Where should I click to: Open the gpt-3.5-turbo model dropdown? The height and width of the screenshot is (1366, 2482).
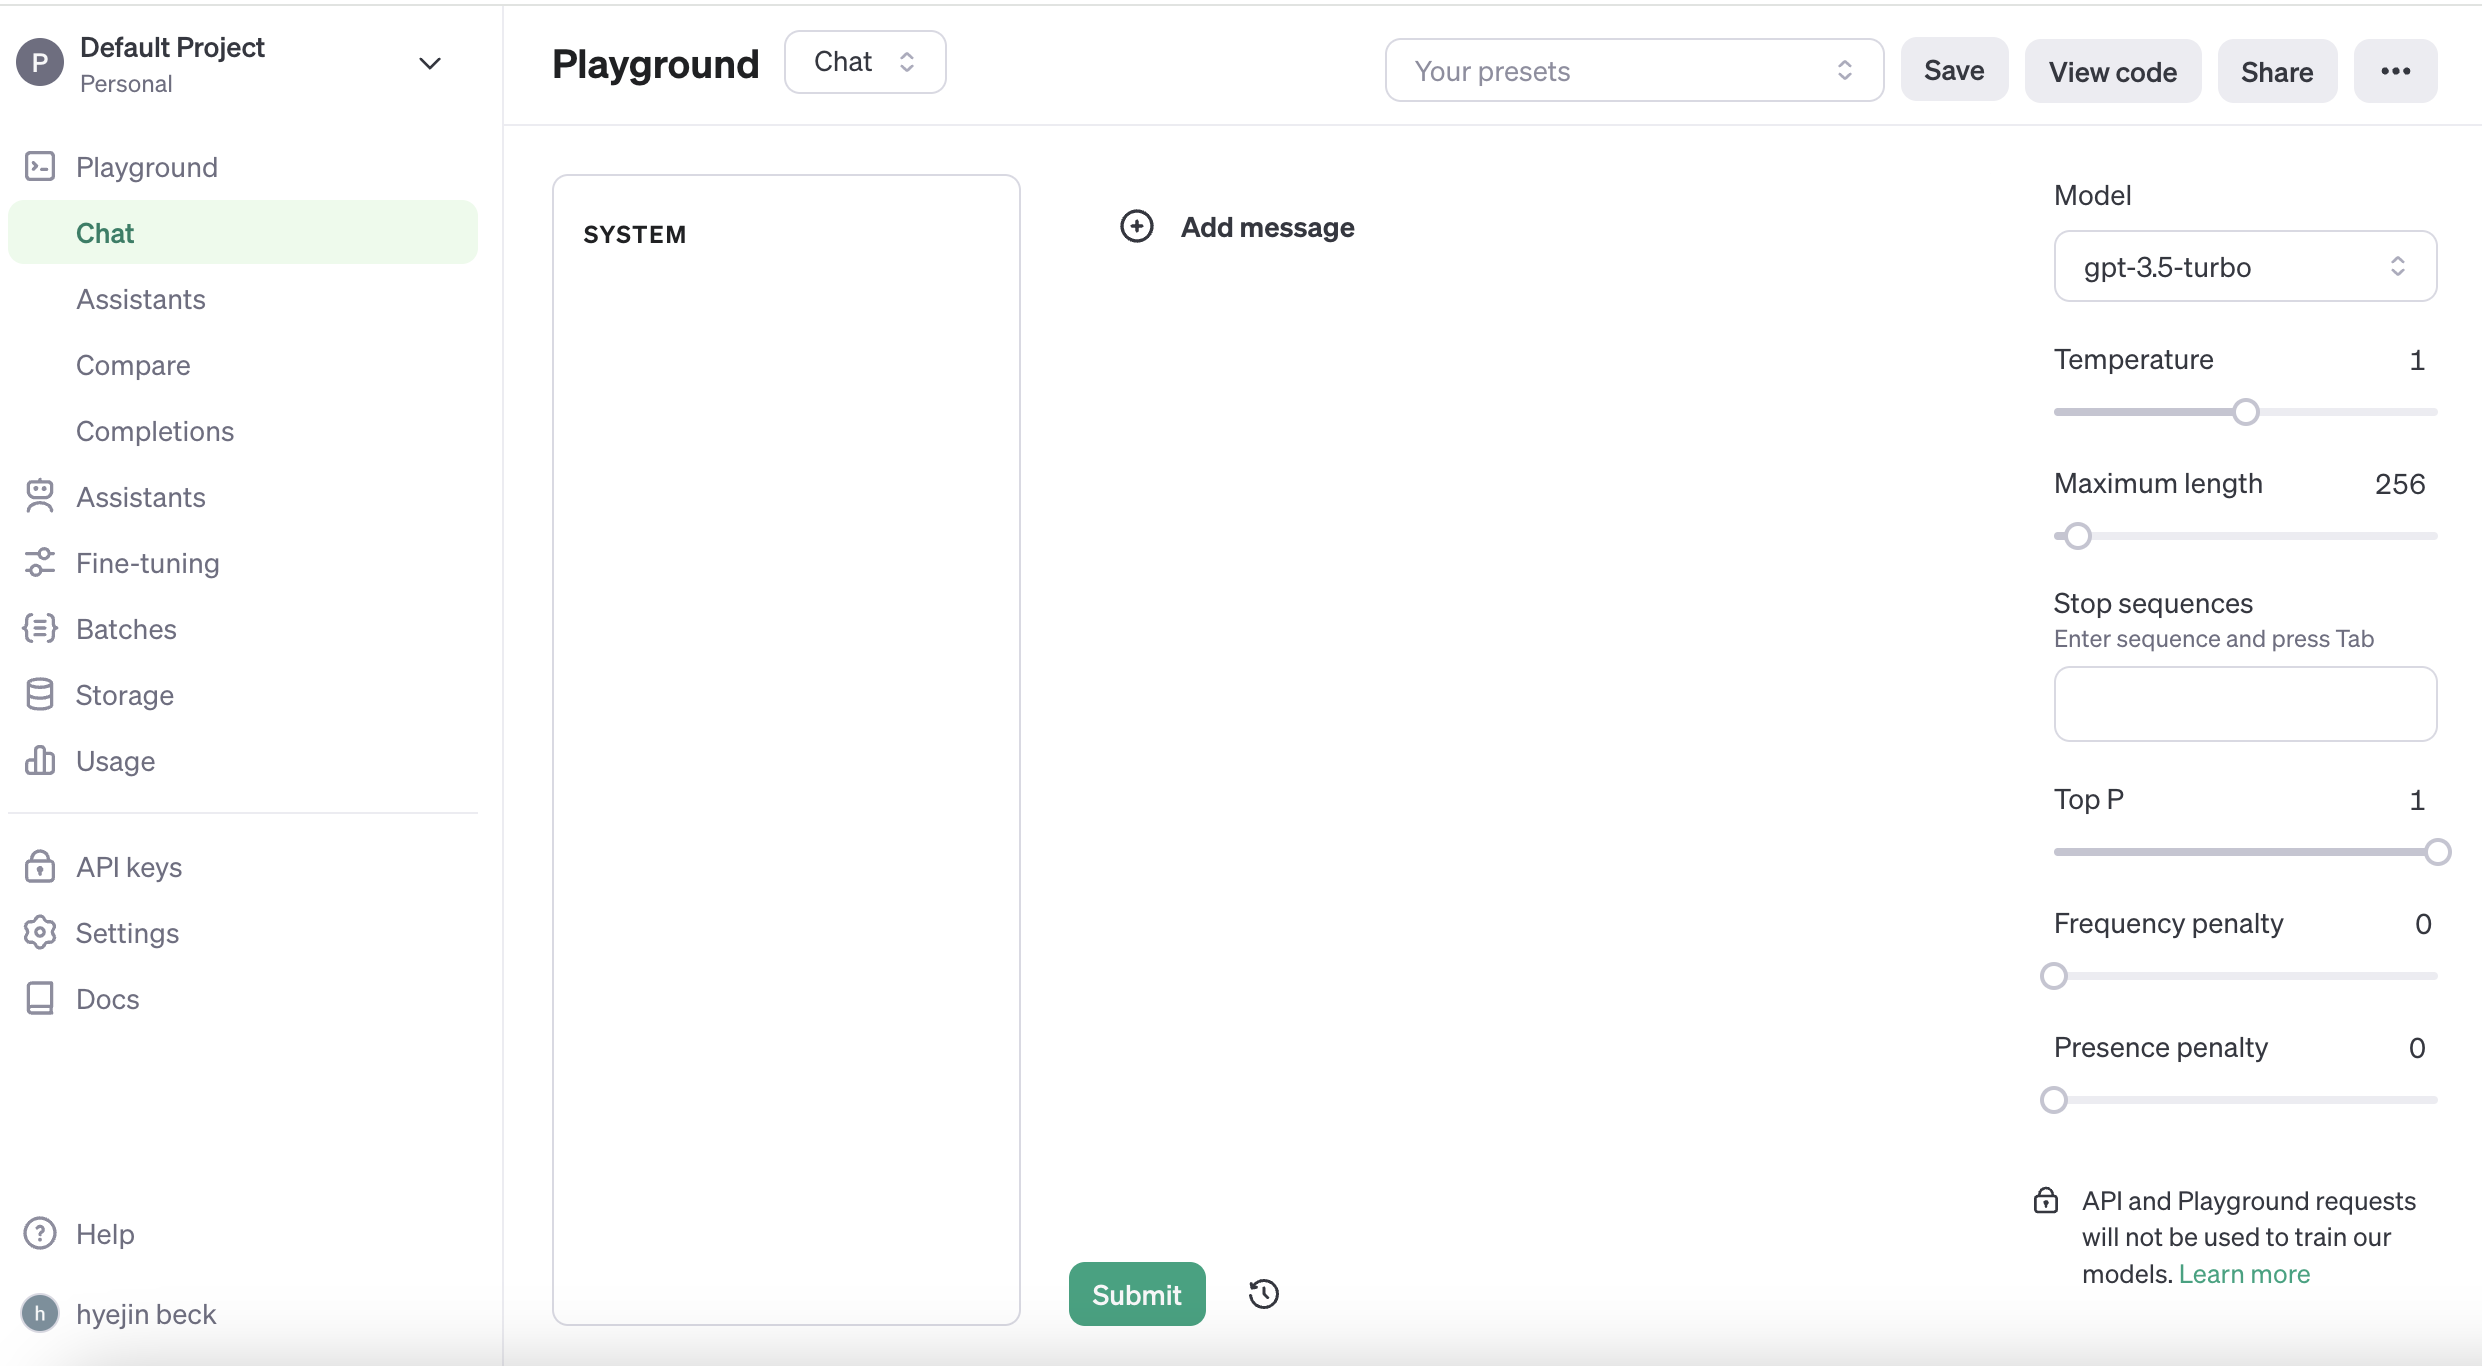click(x=2245, y=266)
